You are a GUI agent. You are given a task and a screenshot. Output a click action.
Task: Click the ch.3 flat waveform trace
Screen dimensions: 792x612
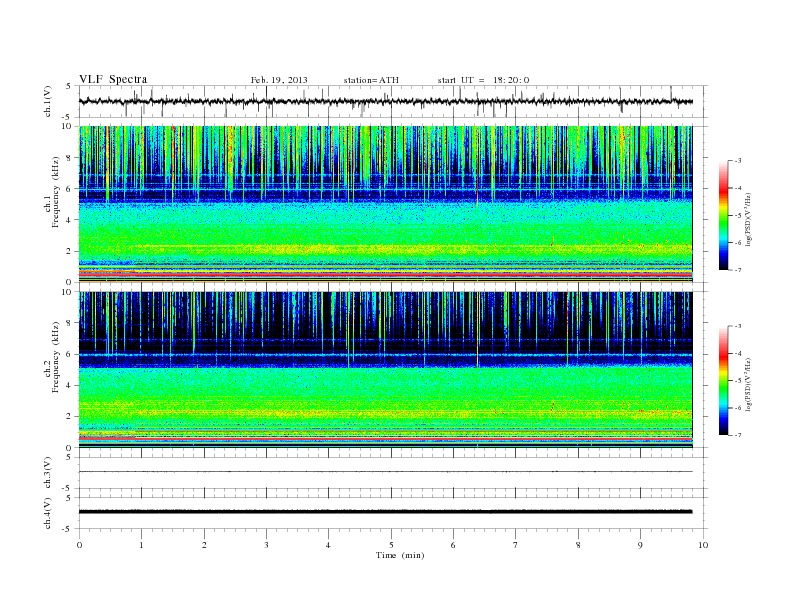[385, 472]
